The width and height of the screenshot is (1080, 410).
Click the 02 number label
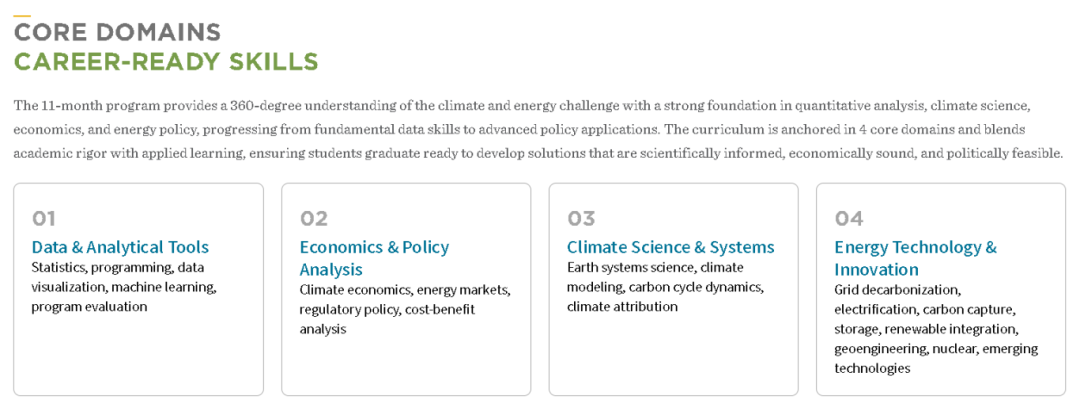click(x=313, y=218)
